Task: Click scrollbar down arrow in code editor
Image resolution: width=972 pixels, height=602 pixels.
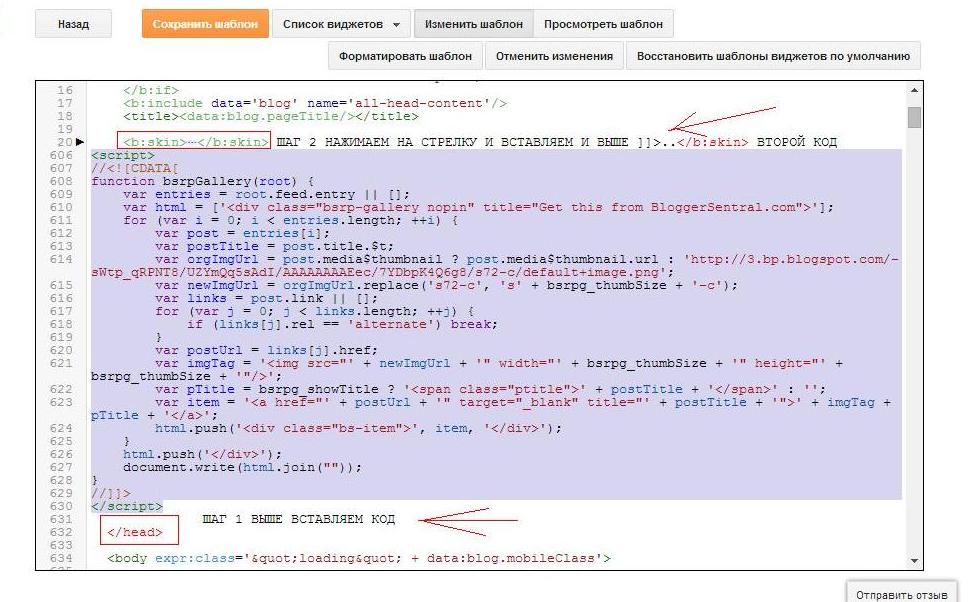Action: tap(914, 560)
